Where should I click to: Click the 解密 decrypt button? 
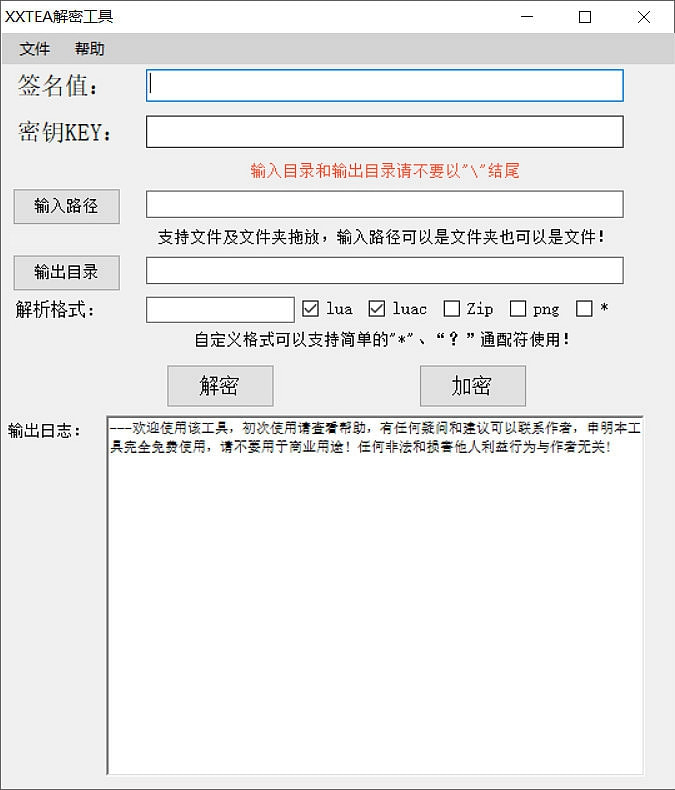coord(220,386)
